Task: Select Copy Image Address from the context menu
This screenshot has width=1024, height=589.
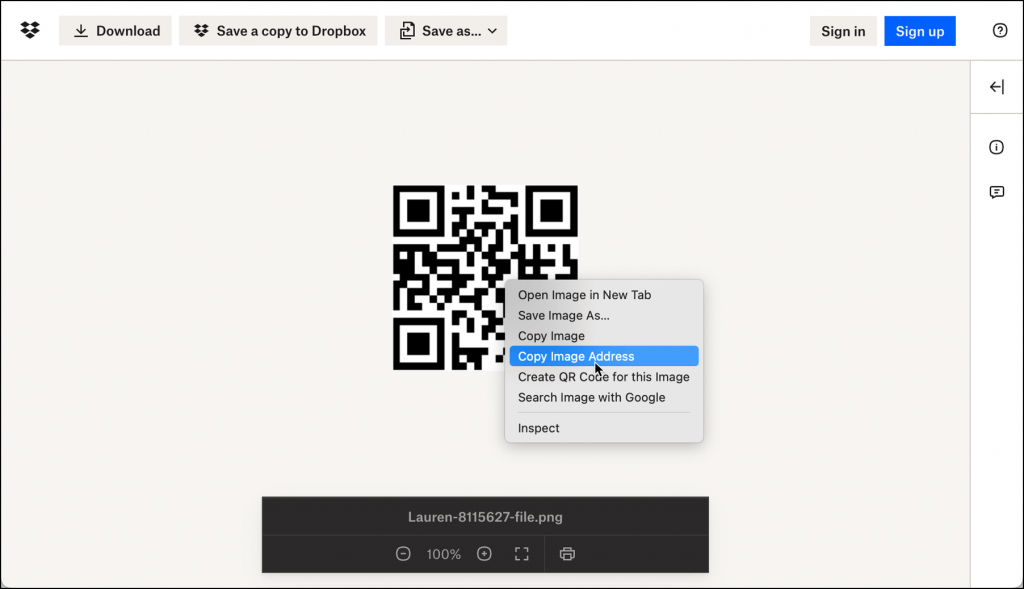Action: (575, 356)
